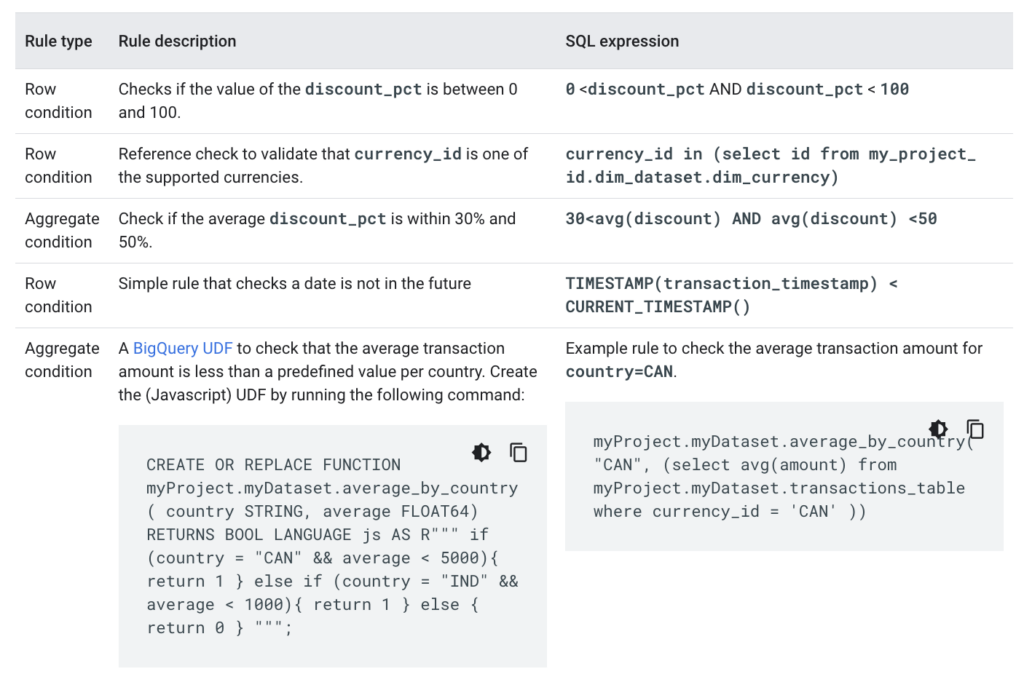Open the BigQuery UDF link
This screenshot has width=1024, height=674.
[183, 348]
